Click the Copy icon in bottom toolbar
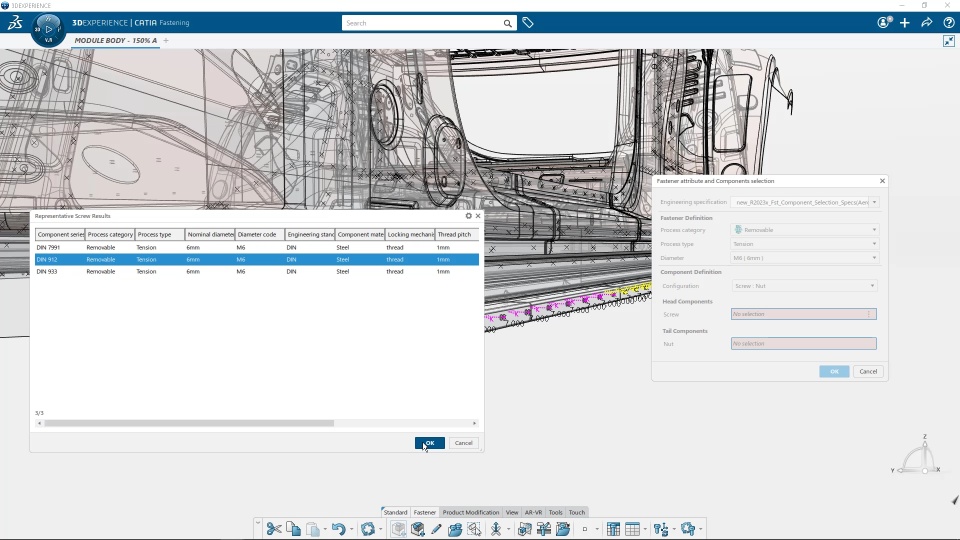The image size is (960, 540). [x=293, y=528]
